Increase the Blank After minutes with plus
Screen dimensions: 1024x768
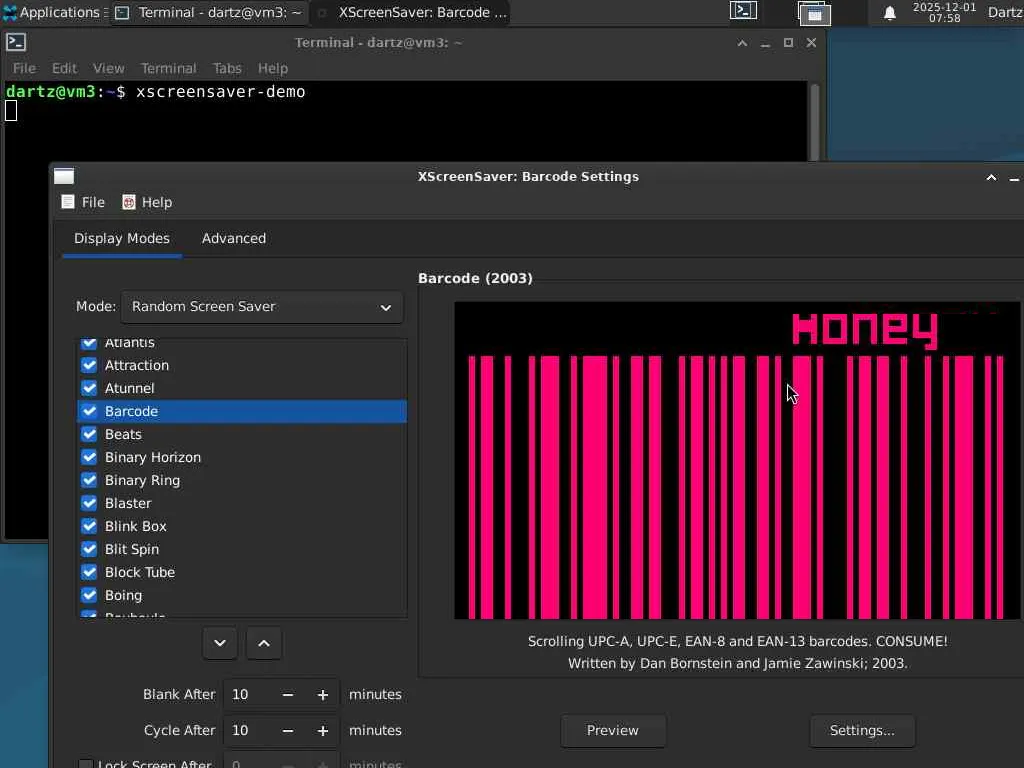323,694
